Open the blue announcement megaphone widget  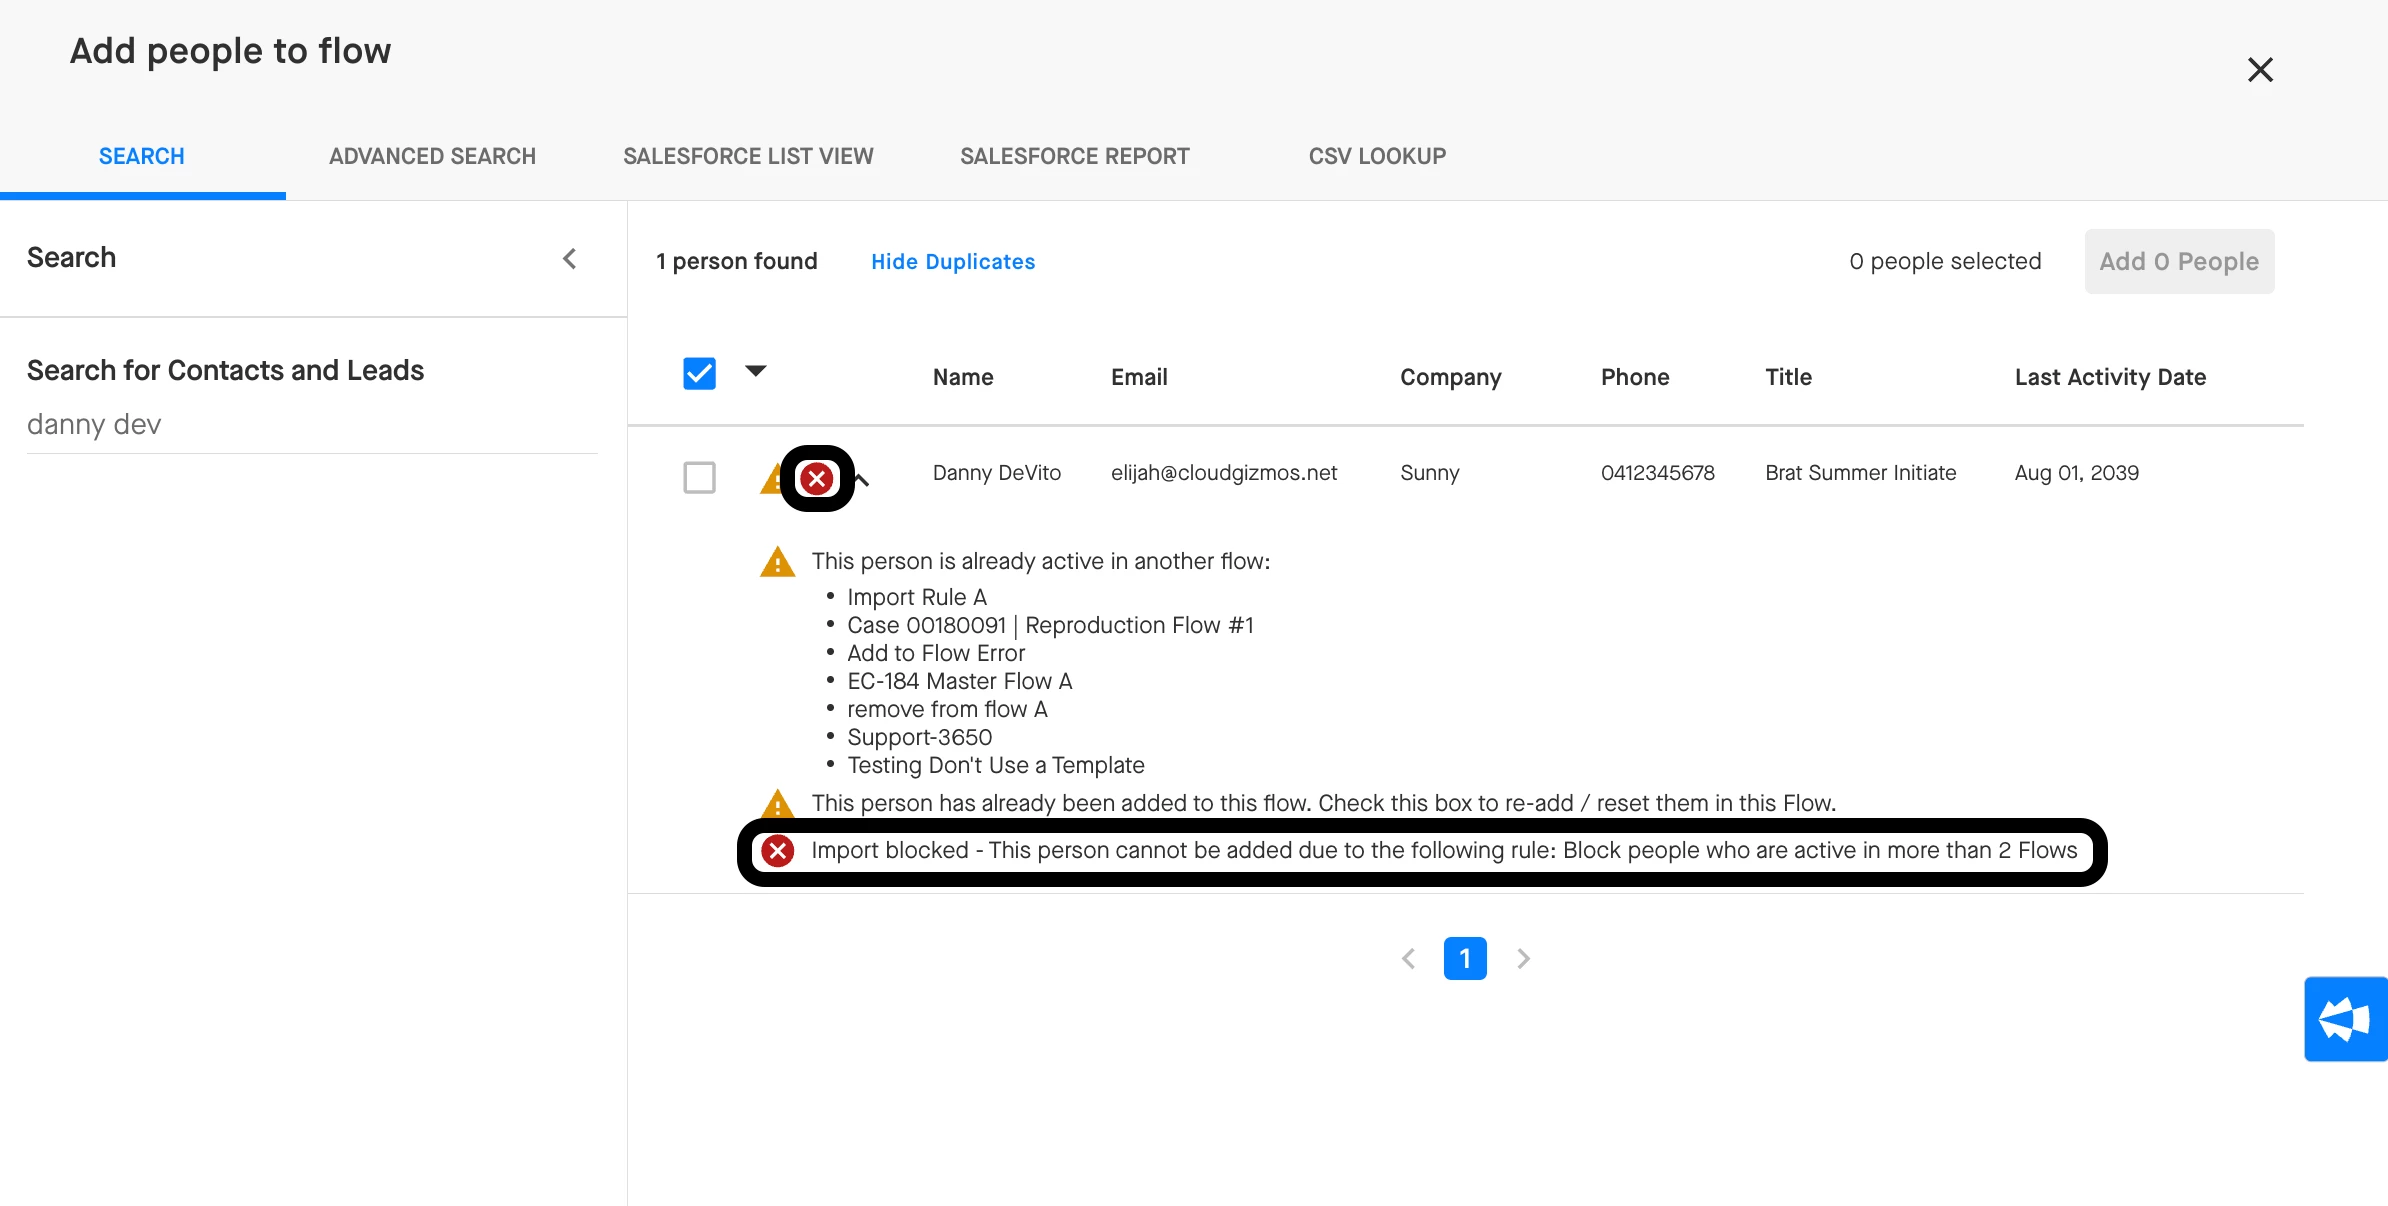pyautogui.click(x=2345, y=1019)
